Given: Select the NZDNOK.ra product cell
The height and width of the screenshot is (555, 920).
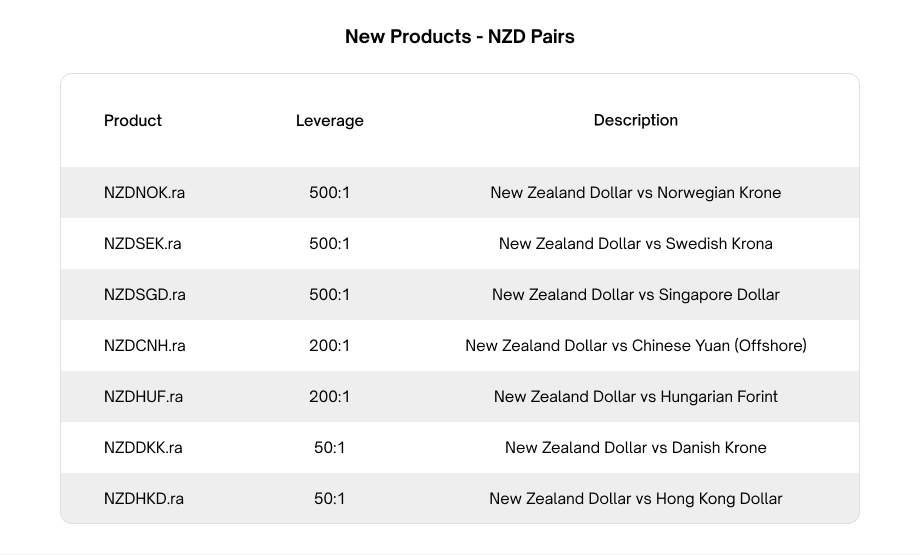Looking at the screenshot, I should point(144,193).
